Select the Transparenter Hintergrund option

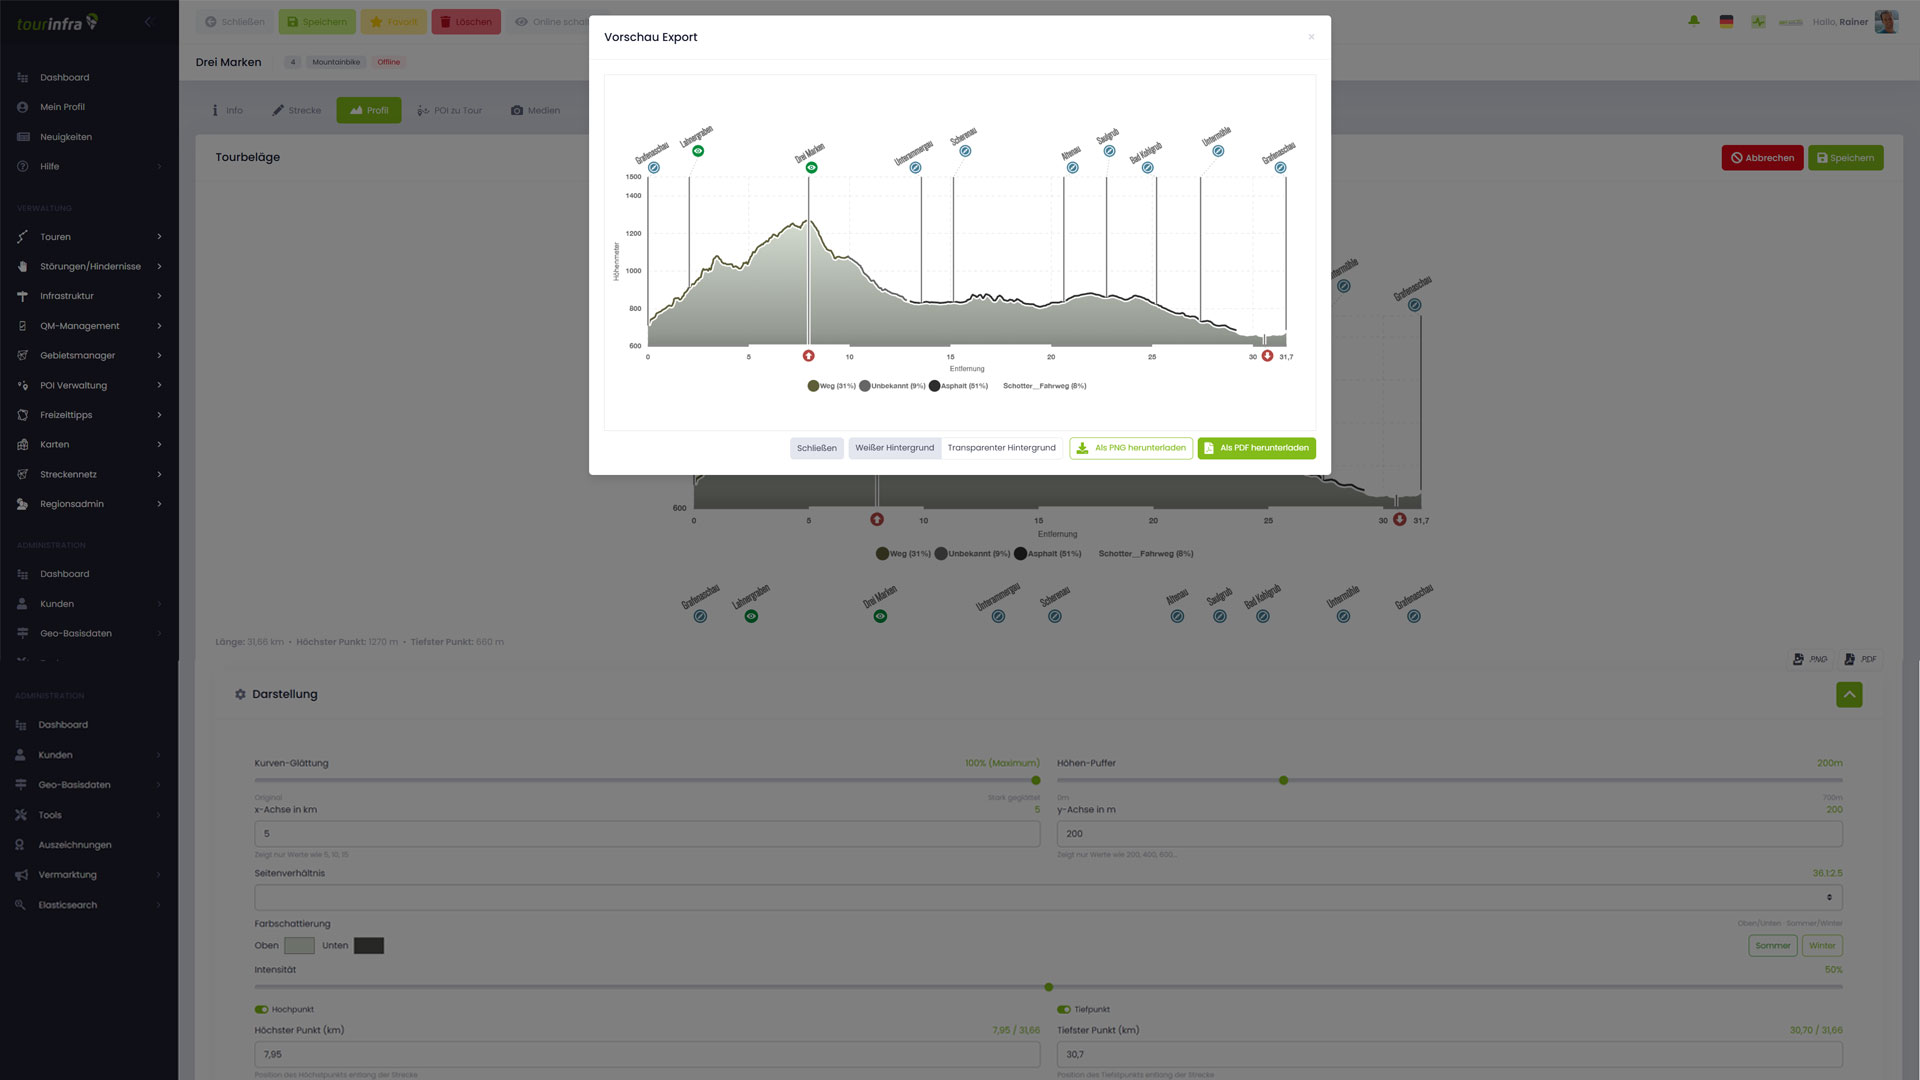[x=1001, y=448]
